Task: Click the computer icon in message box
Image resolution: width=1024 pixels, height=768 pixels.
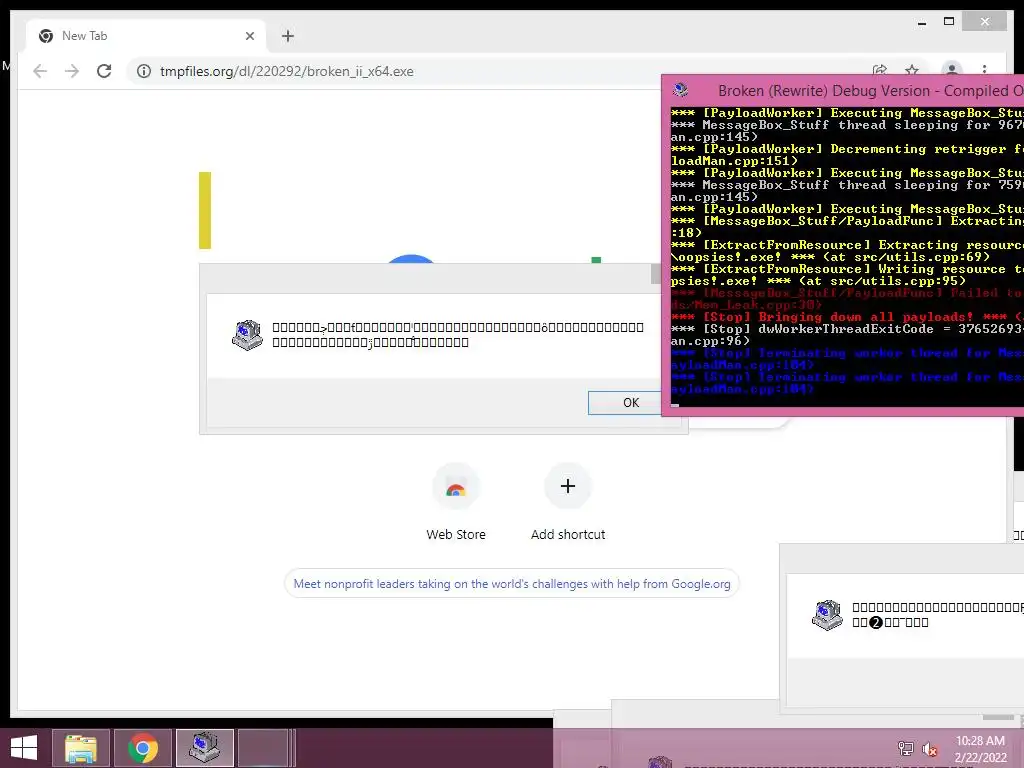Action: tap(247, 335)
